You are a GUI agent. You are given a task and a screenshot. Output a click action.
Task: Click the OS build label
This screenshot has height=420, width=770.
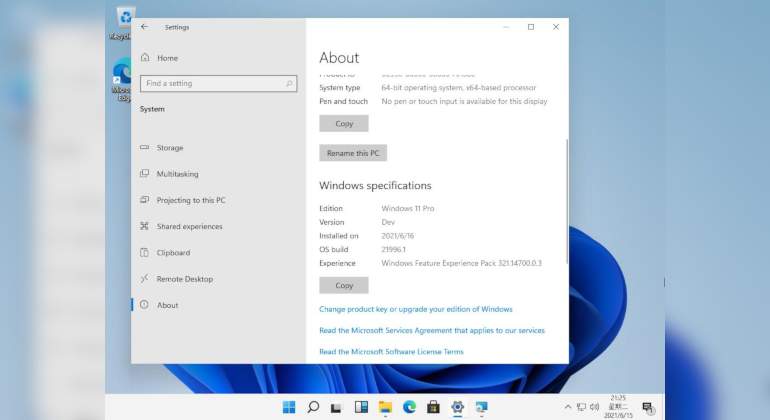(x=333, y=250)
